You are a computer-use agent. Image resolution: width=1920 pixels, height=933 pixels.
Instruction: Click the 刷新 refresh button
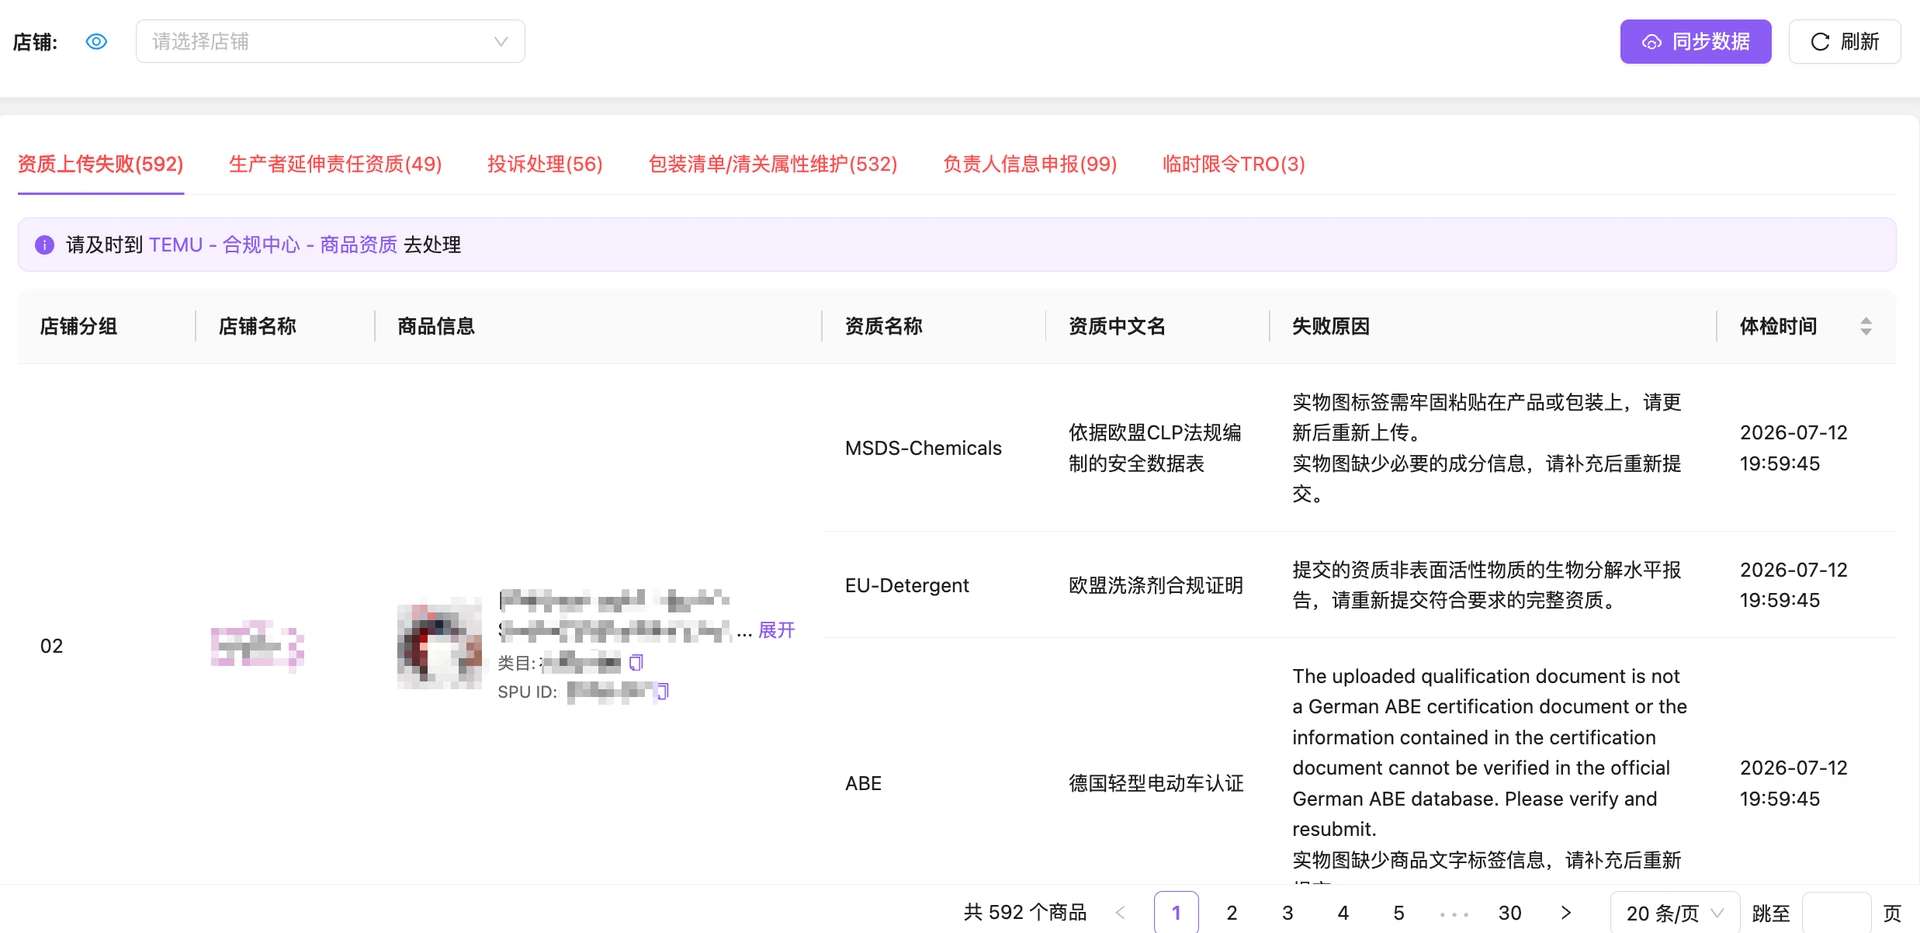1844,41
